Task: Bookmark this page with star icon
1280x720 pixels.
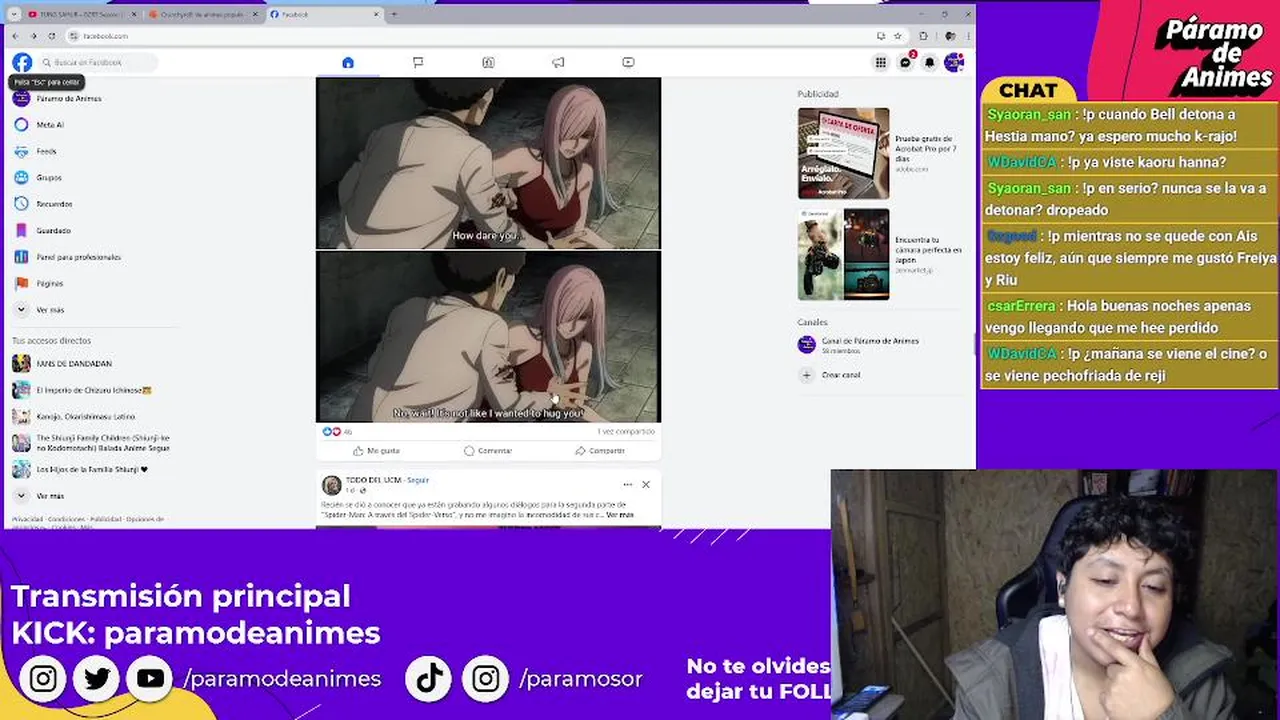Action: pos(897,36)
